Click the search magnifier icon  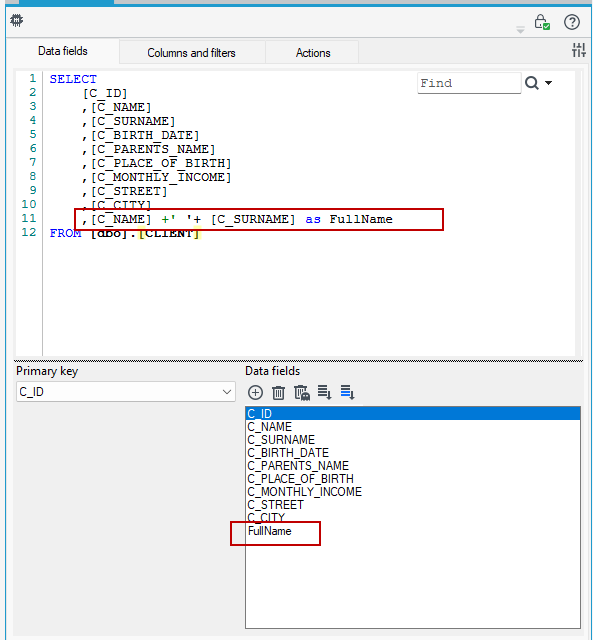coord(532,83)
